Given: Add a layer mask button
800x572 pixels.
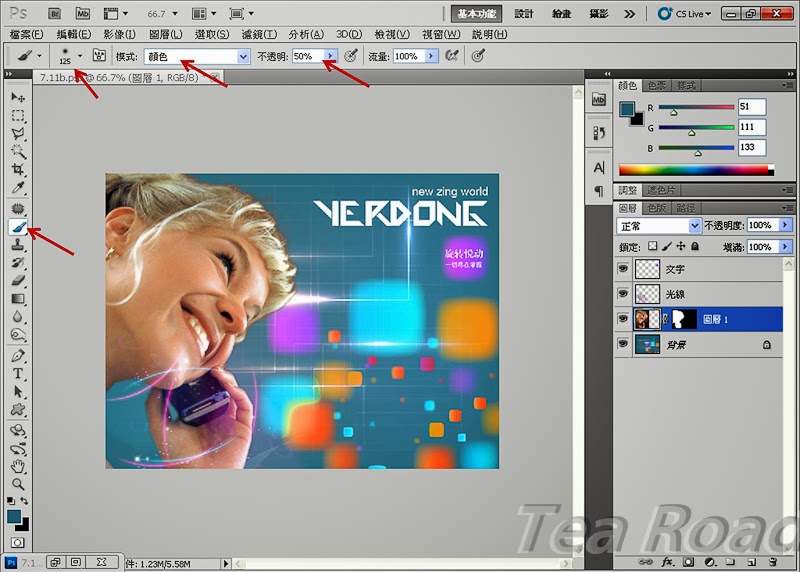Looking at the screenshot, I should (x=688, y=562).
